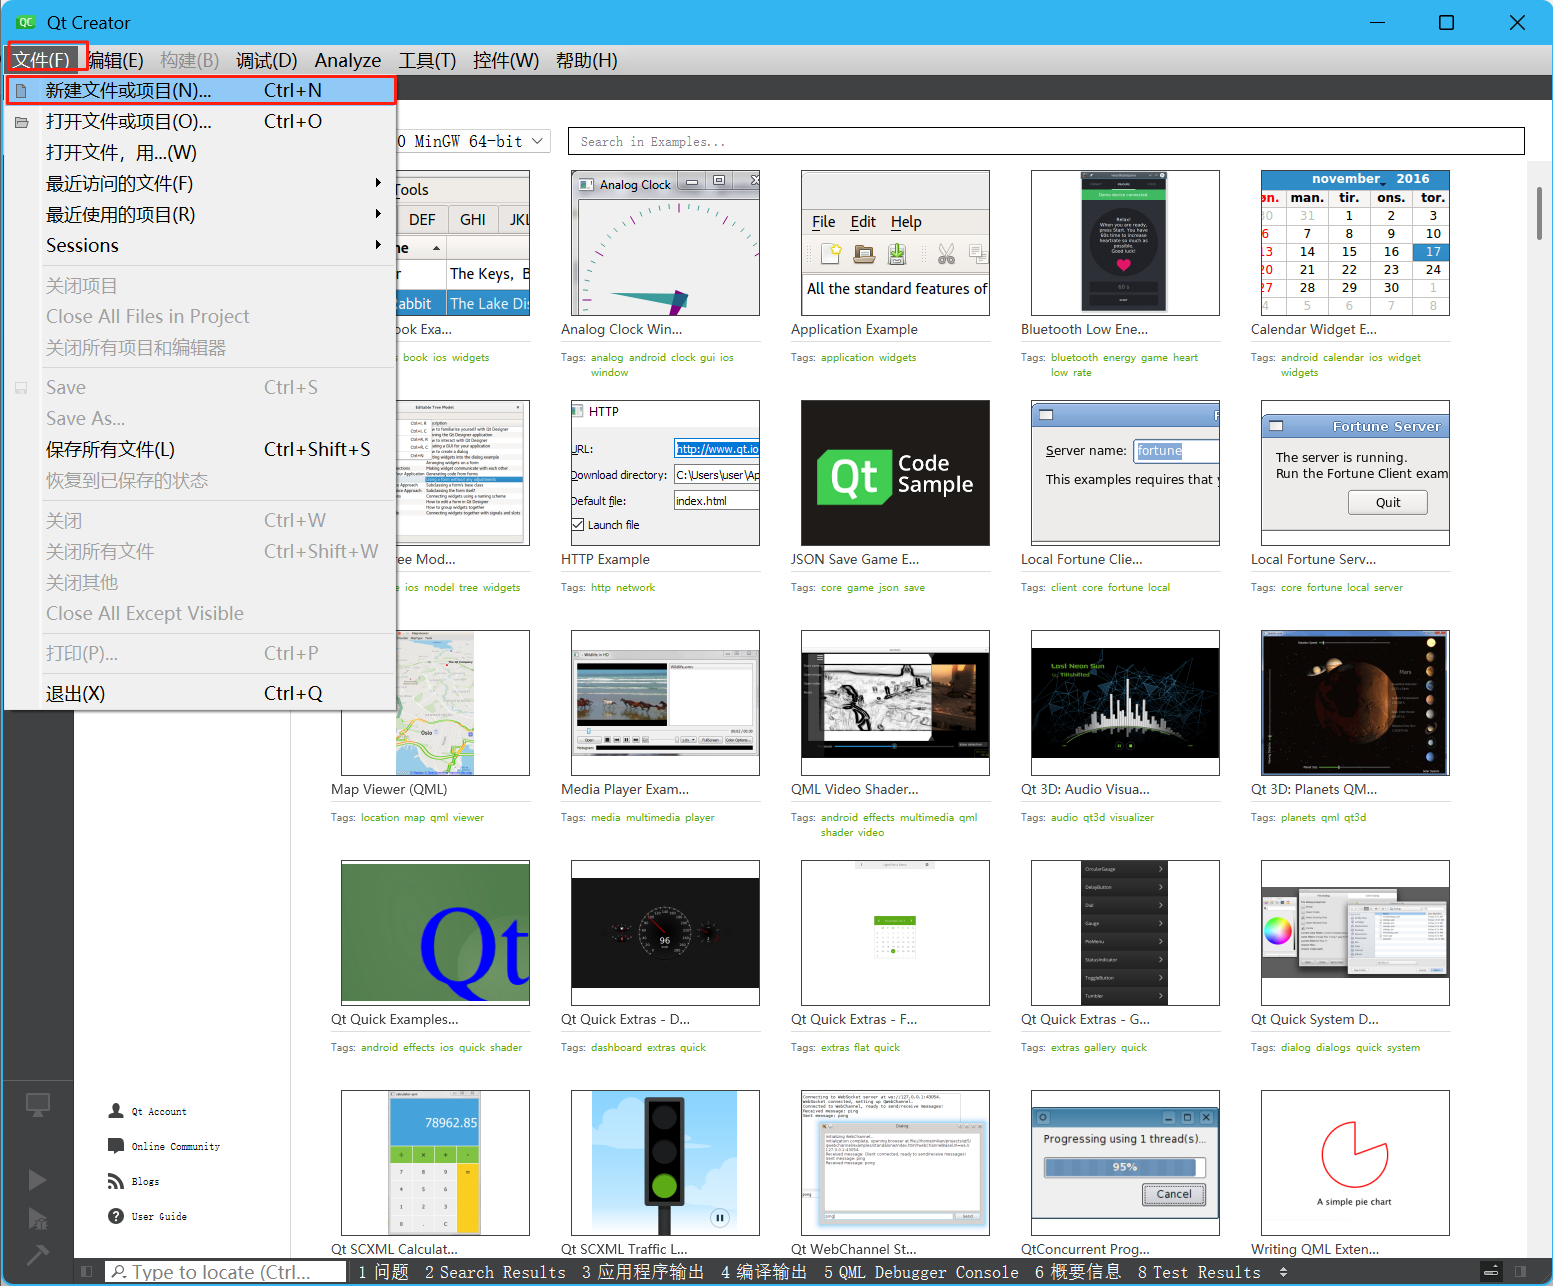
Task: Expand the 最近访问的文件 submenu arrow
Action: [x=378, y=183]
